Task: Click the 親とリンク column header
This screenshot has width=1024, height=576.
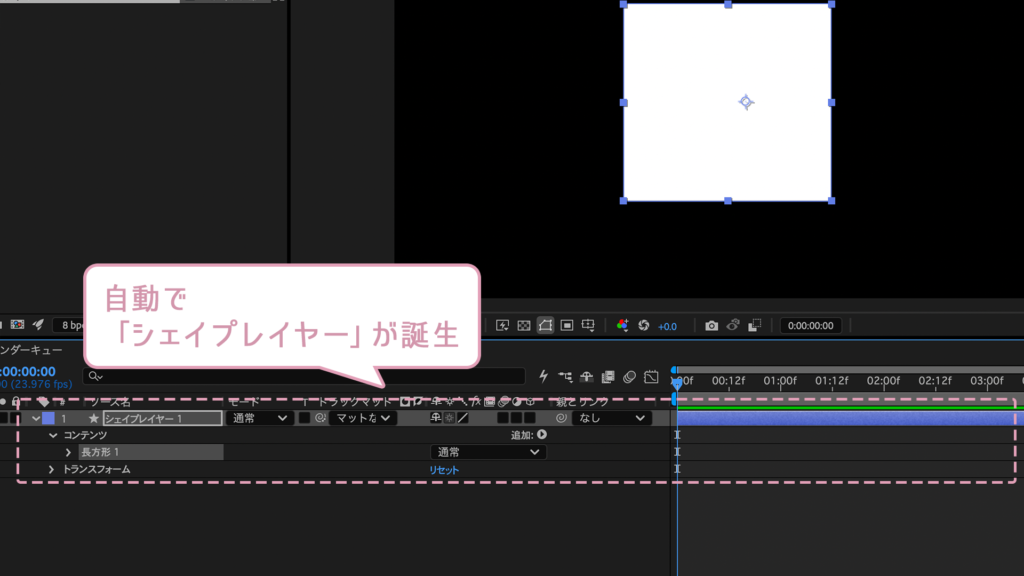Action: click(x=582, y=402)
